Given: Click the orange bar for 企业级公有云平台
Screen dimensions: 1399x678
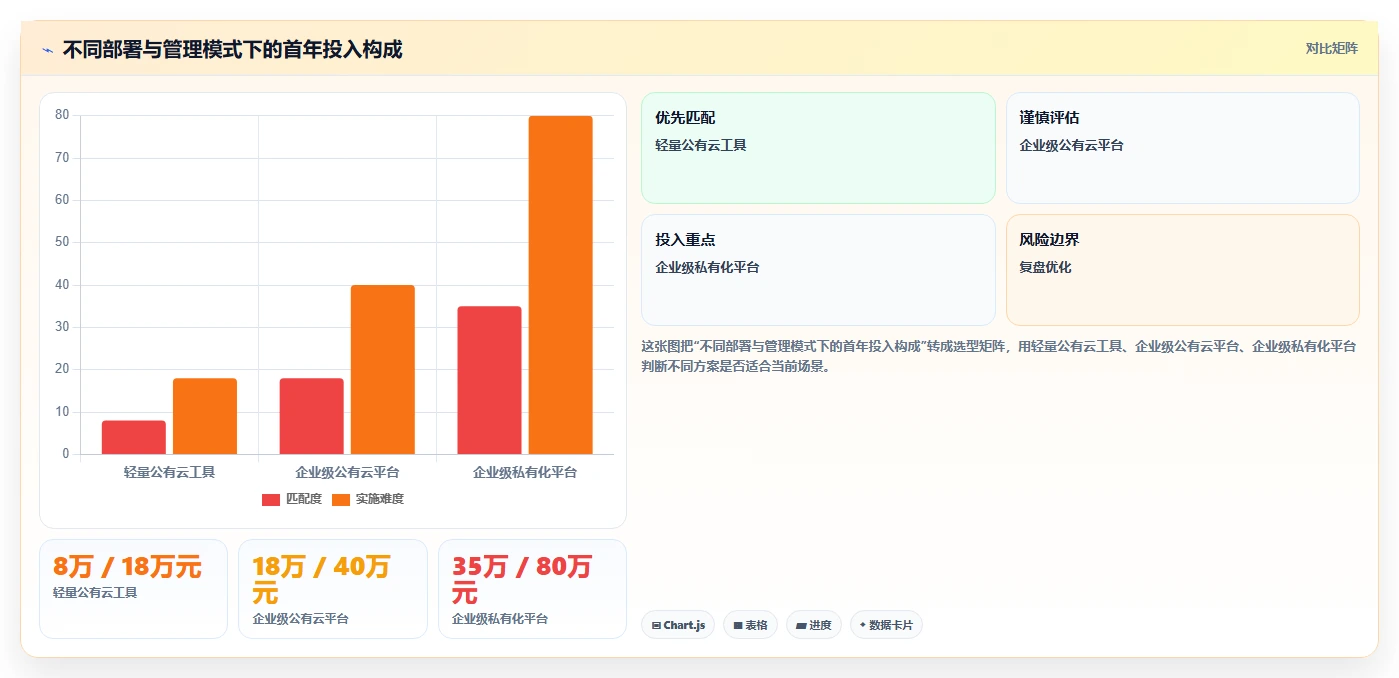Looking at the screenshot, I should click(x=383, y=370).
